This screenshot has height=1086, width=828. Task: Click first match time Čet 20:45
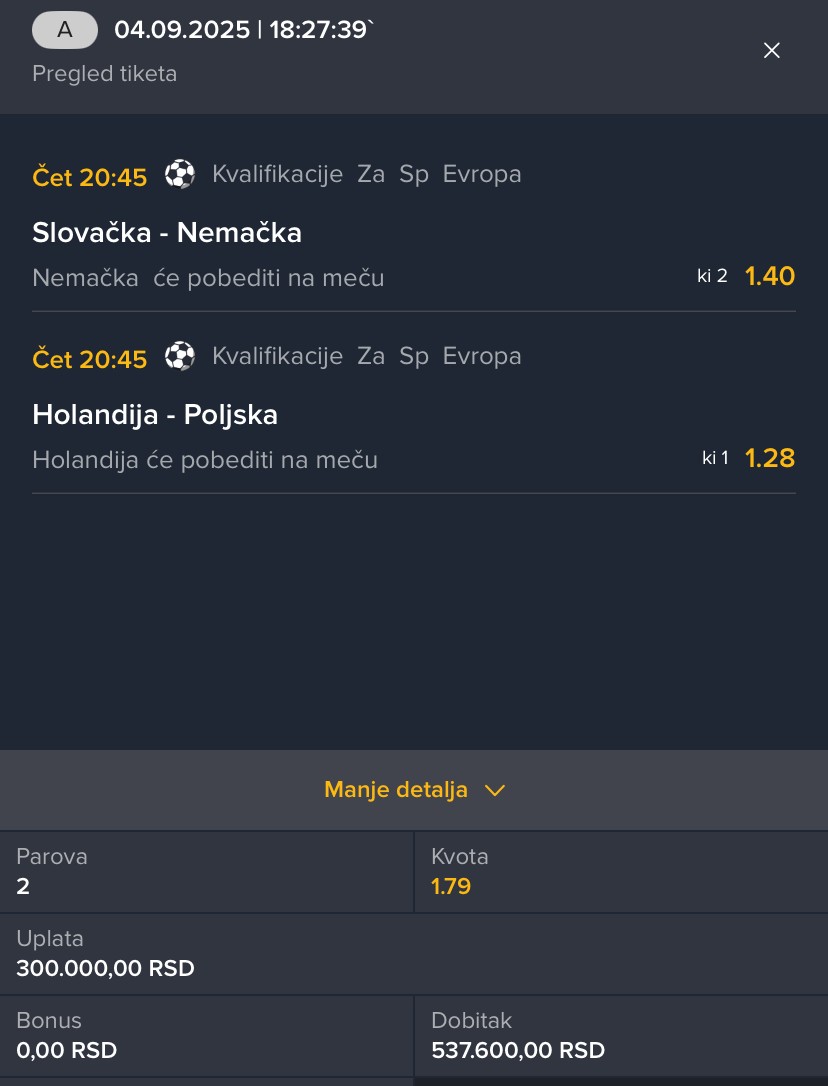click(x=90, y=177)
